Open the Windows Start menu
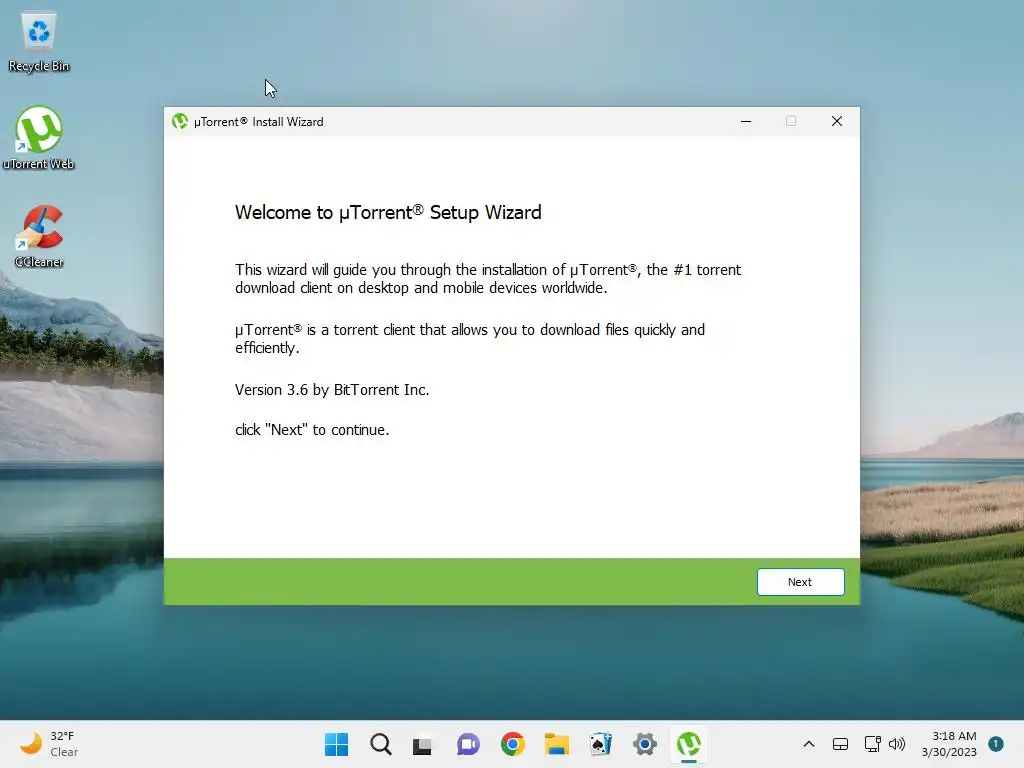This screenshot has width=1024, height=768. click(x=336, y=744)
